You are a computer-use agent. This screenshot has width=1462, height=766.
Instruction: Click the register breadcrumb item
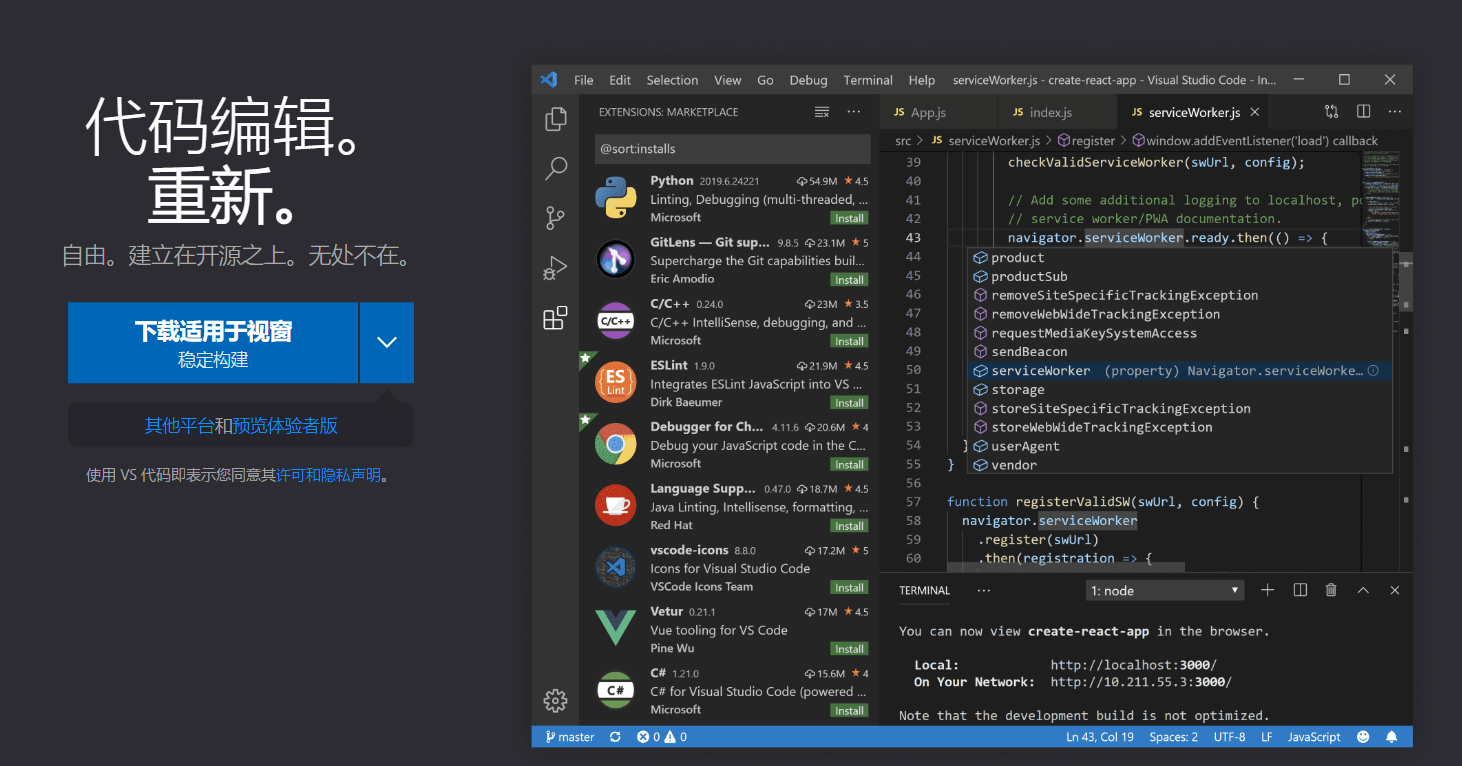click(x=1085, y=141)
